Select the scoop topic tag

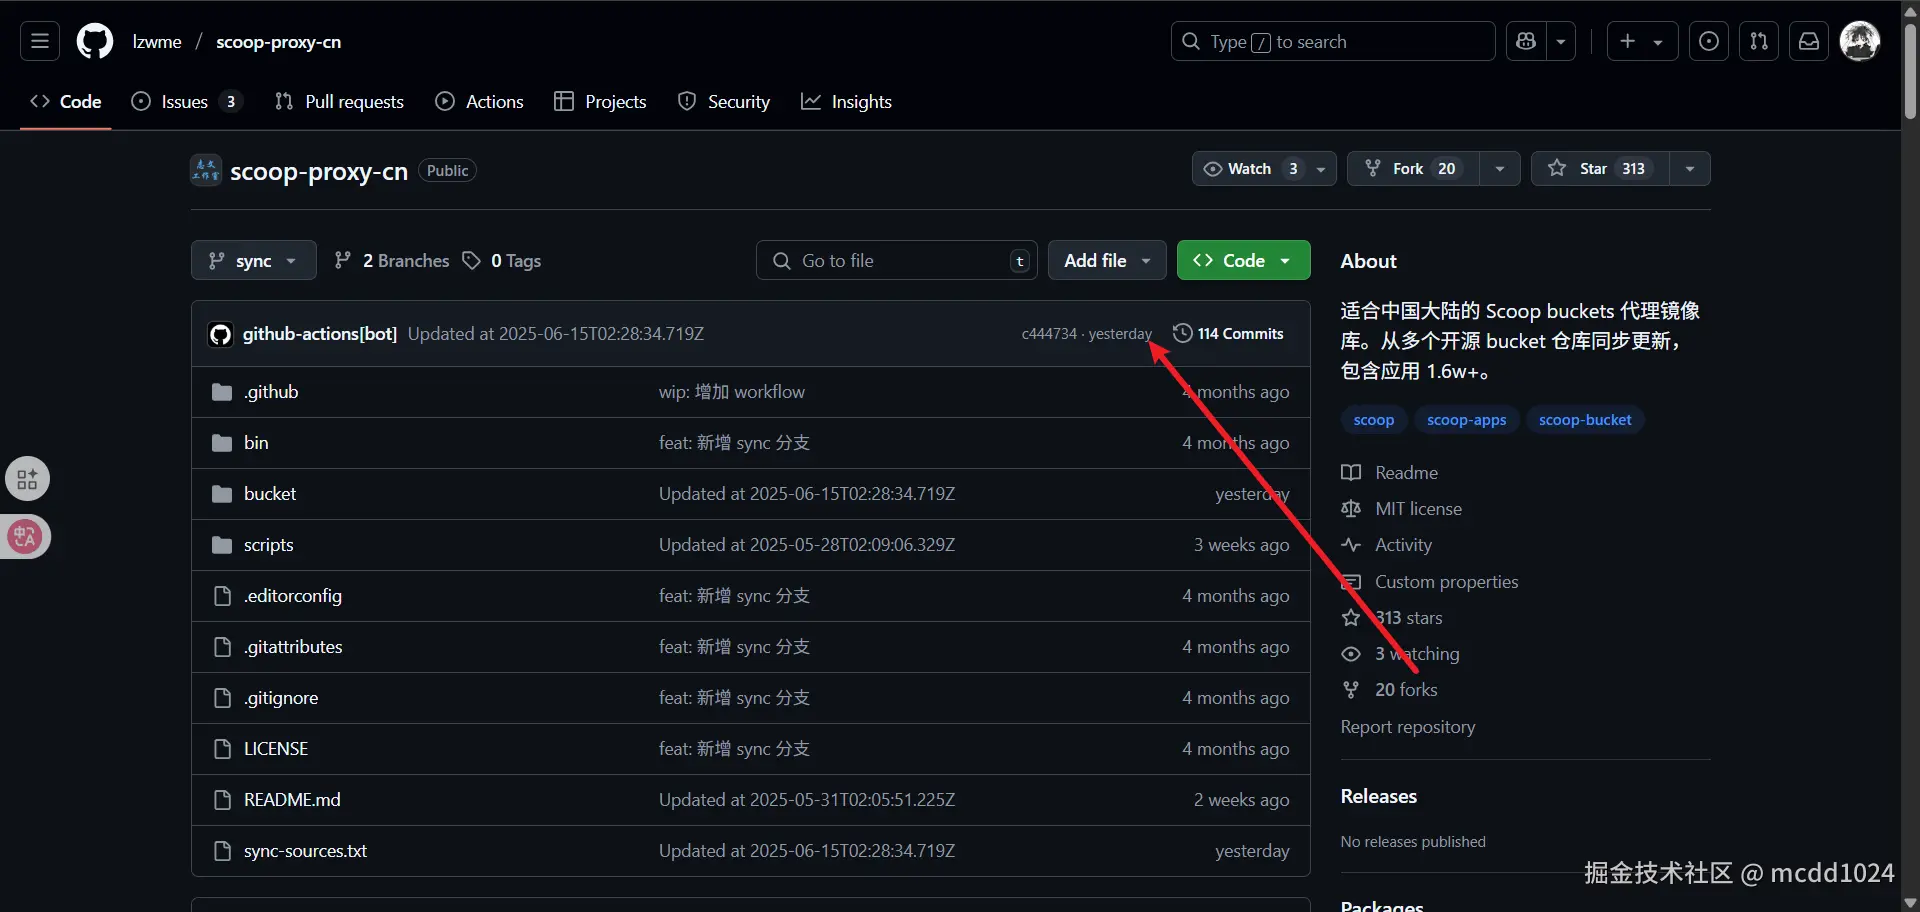click(x=1374, y=420)
